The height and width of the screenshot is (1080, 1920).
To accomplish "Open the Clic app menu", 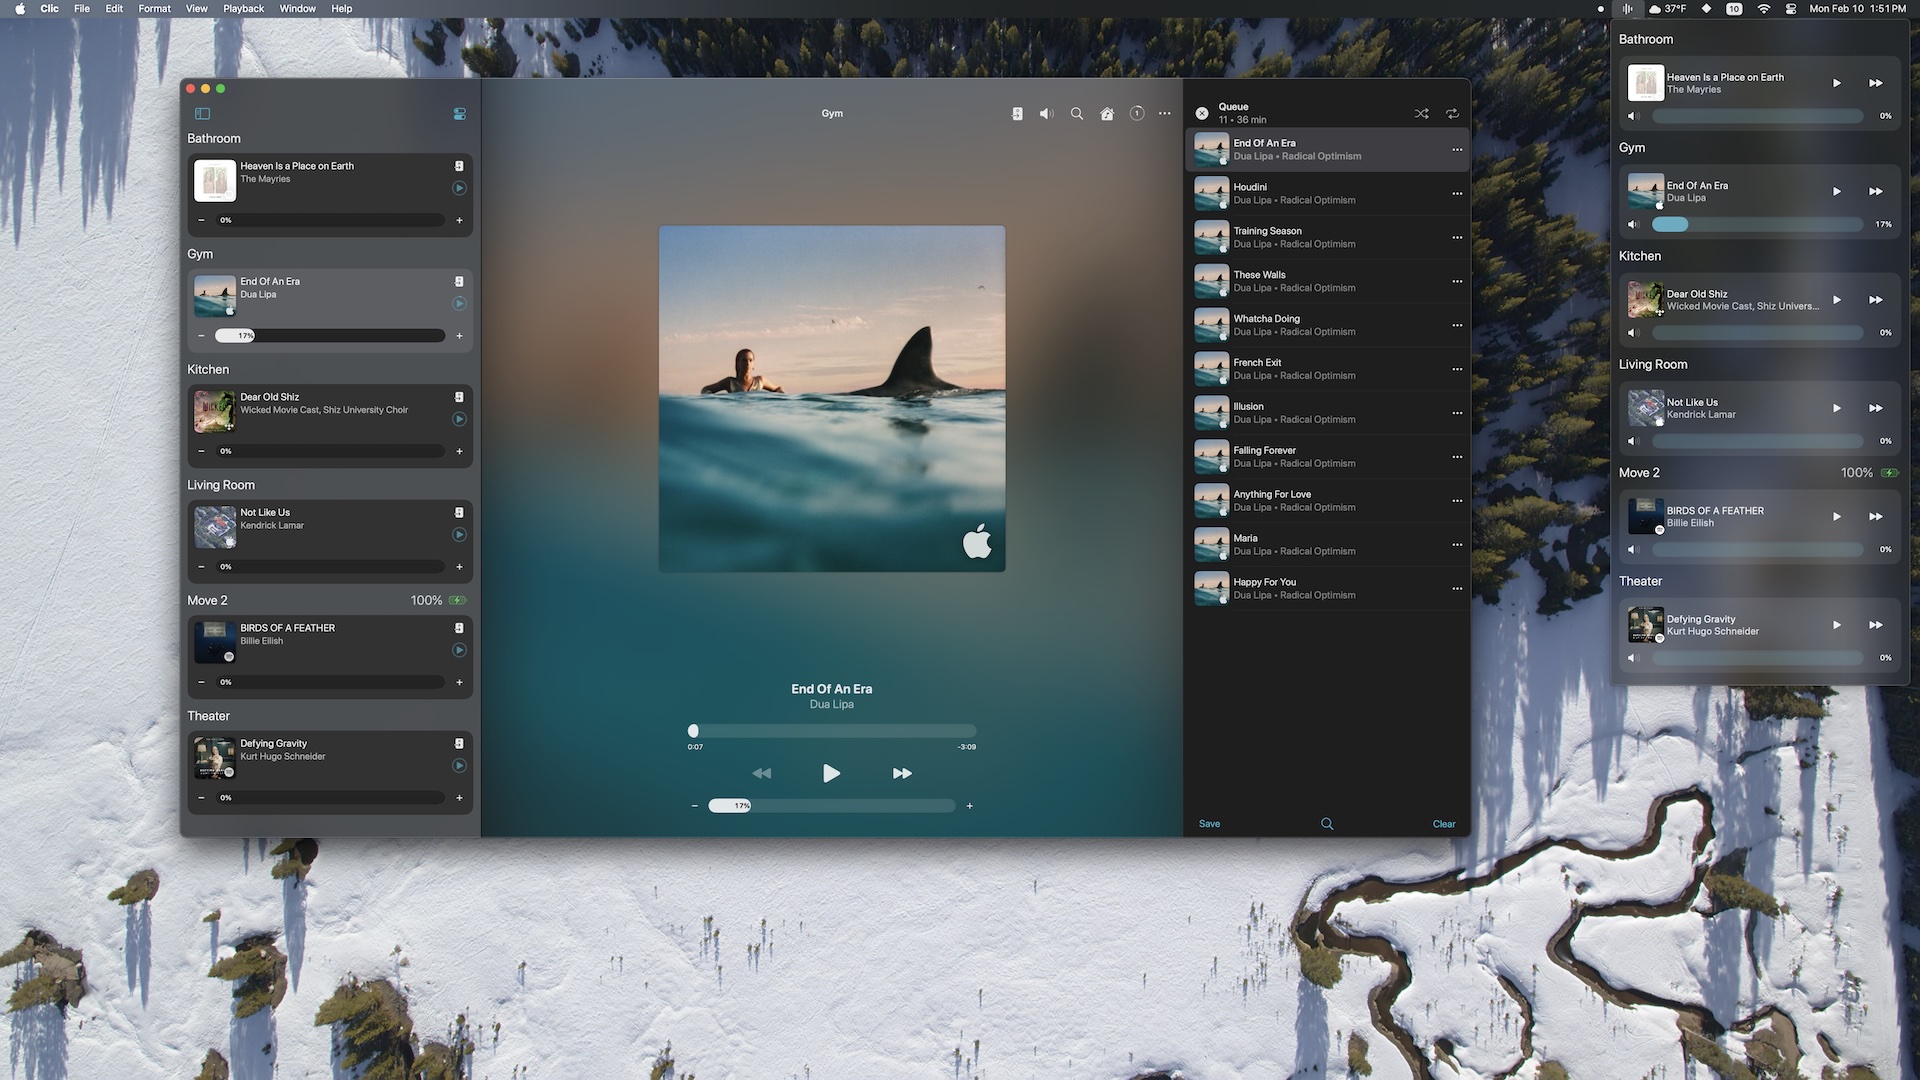I will click(49, 8).
